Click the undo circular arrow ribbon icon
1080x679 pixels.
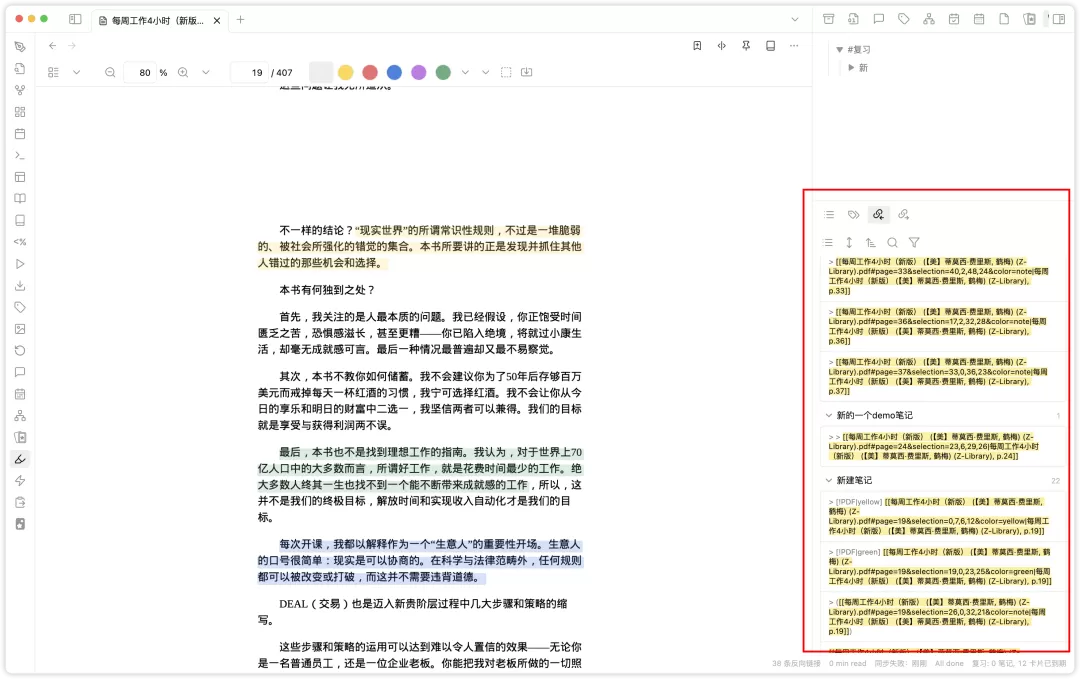tap(20, 351)
